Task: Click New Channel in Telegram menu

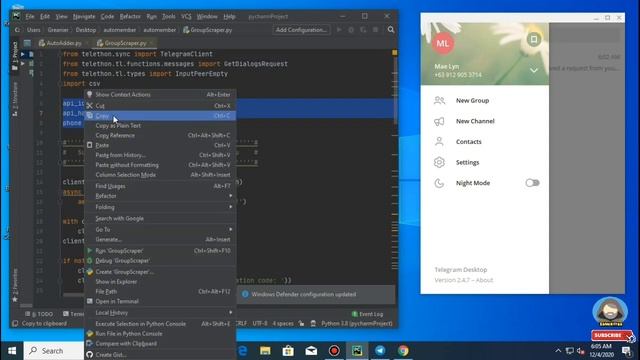Action: 484,121
